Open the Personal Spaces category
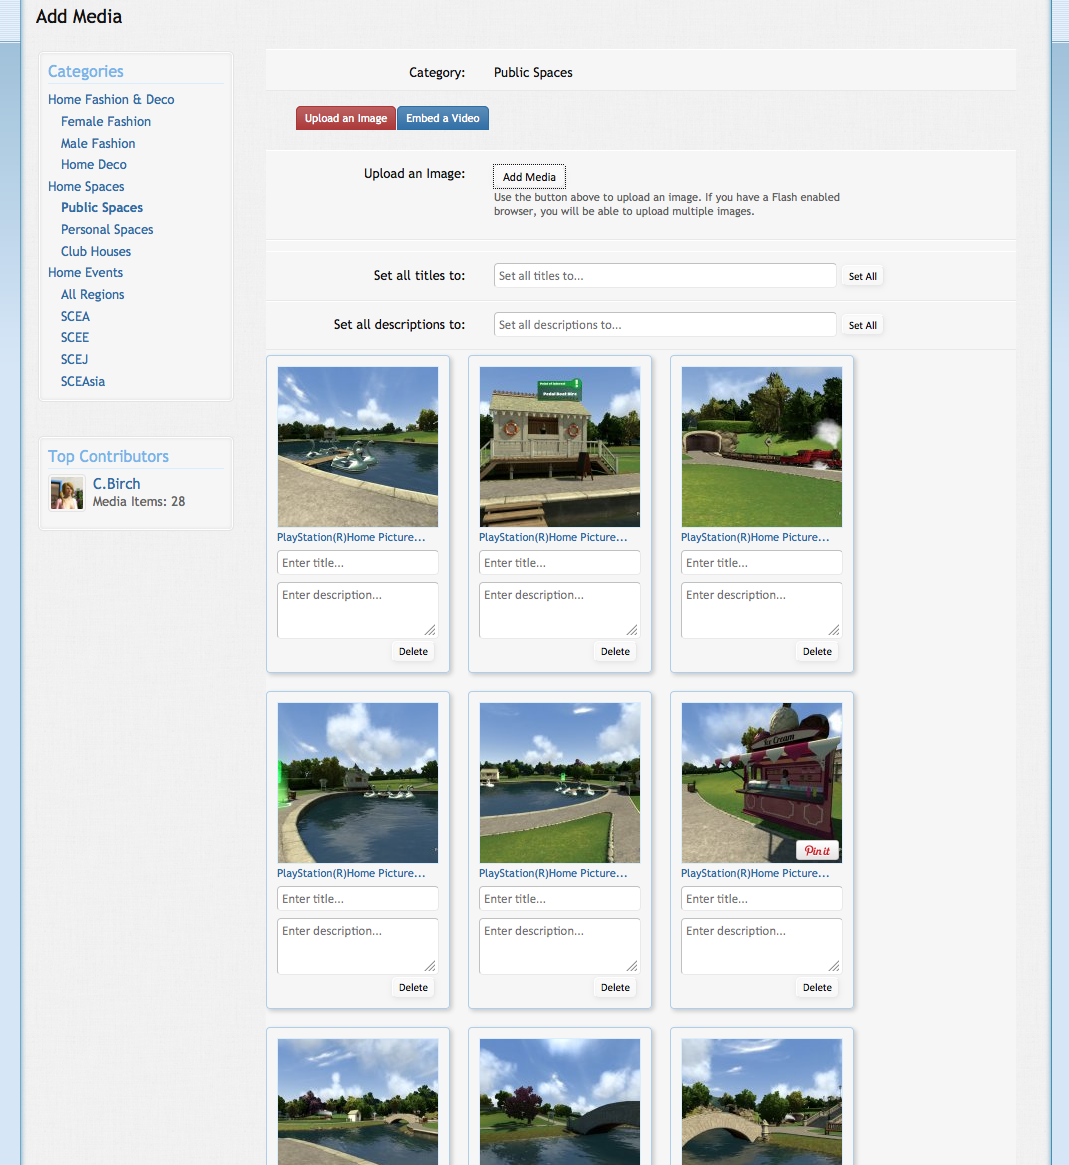Viewport: 1069px width, 1165px height. pyautogui.click(x=107, y=230)
